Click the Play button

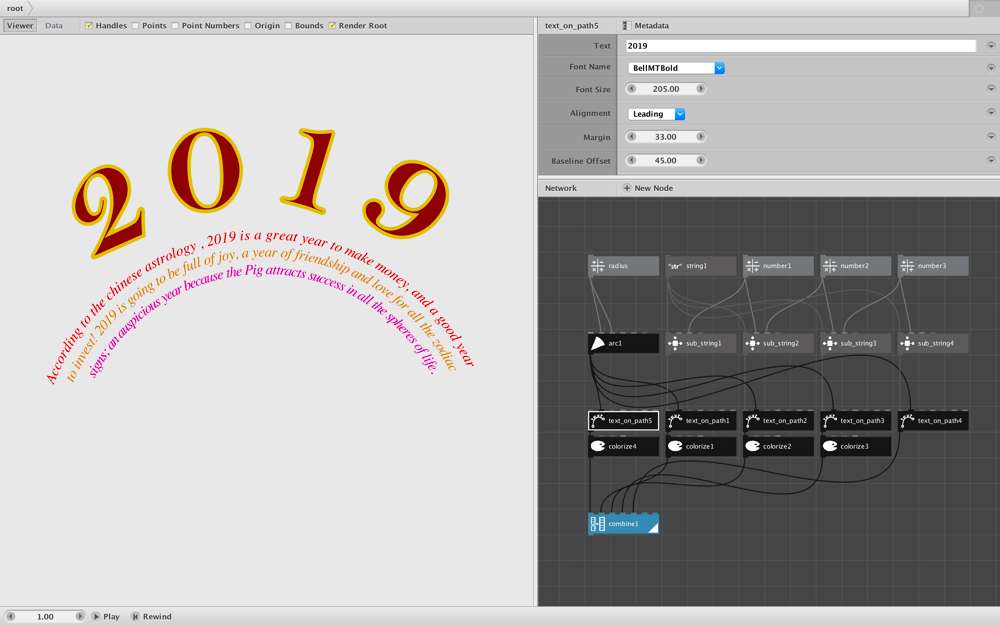[x=105, y=617]
